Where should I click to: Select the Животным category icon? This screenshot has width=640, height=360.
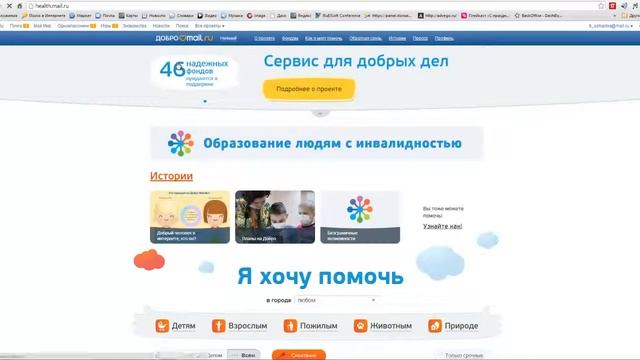[360, 326]
